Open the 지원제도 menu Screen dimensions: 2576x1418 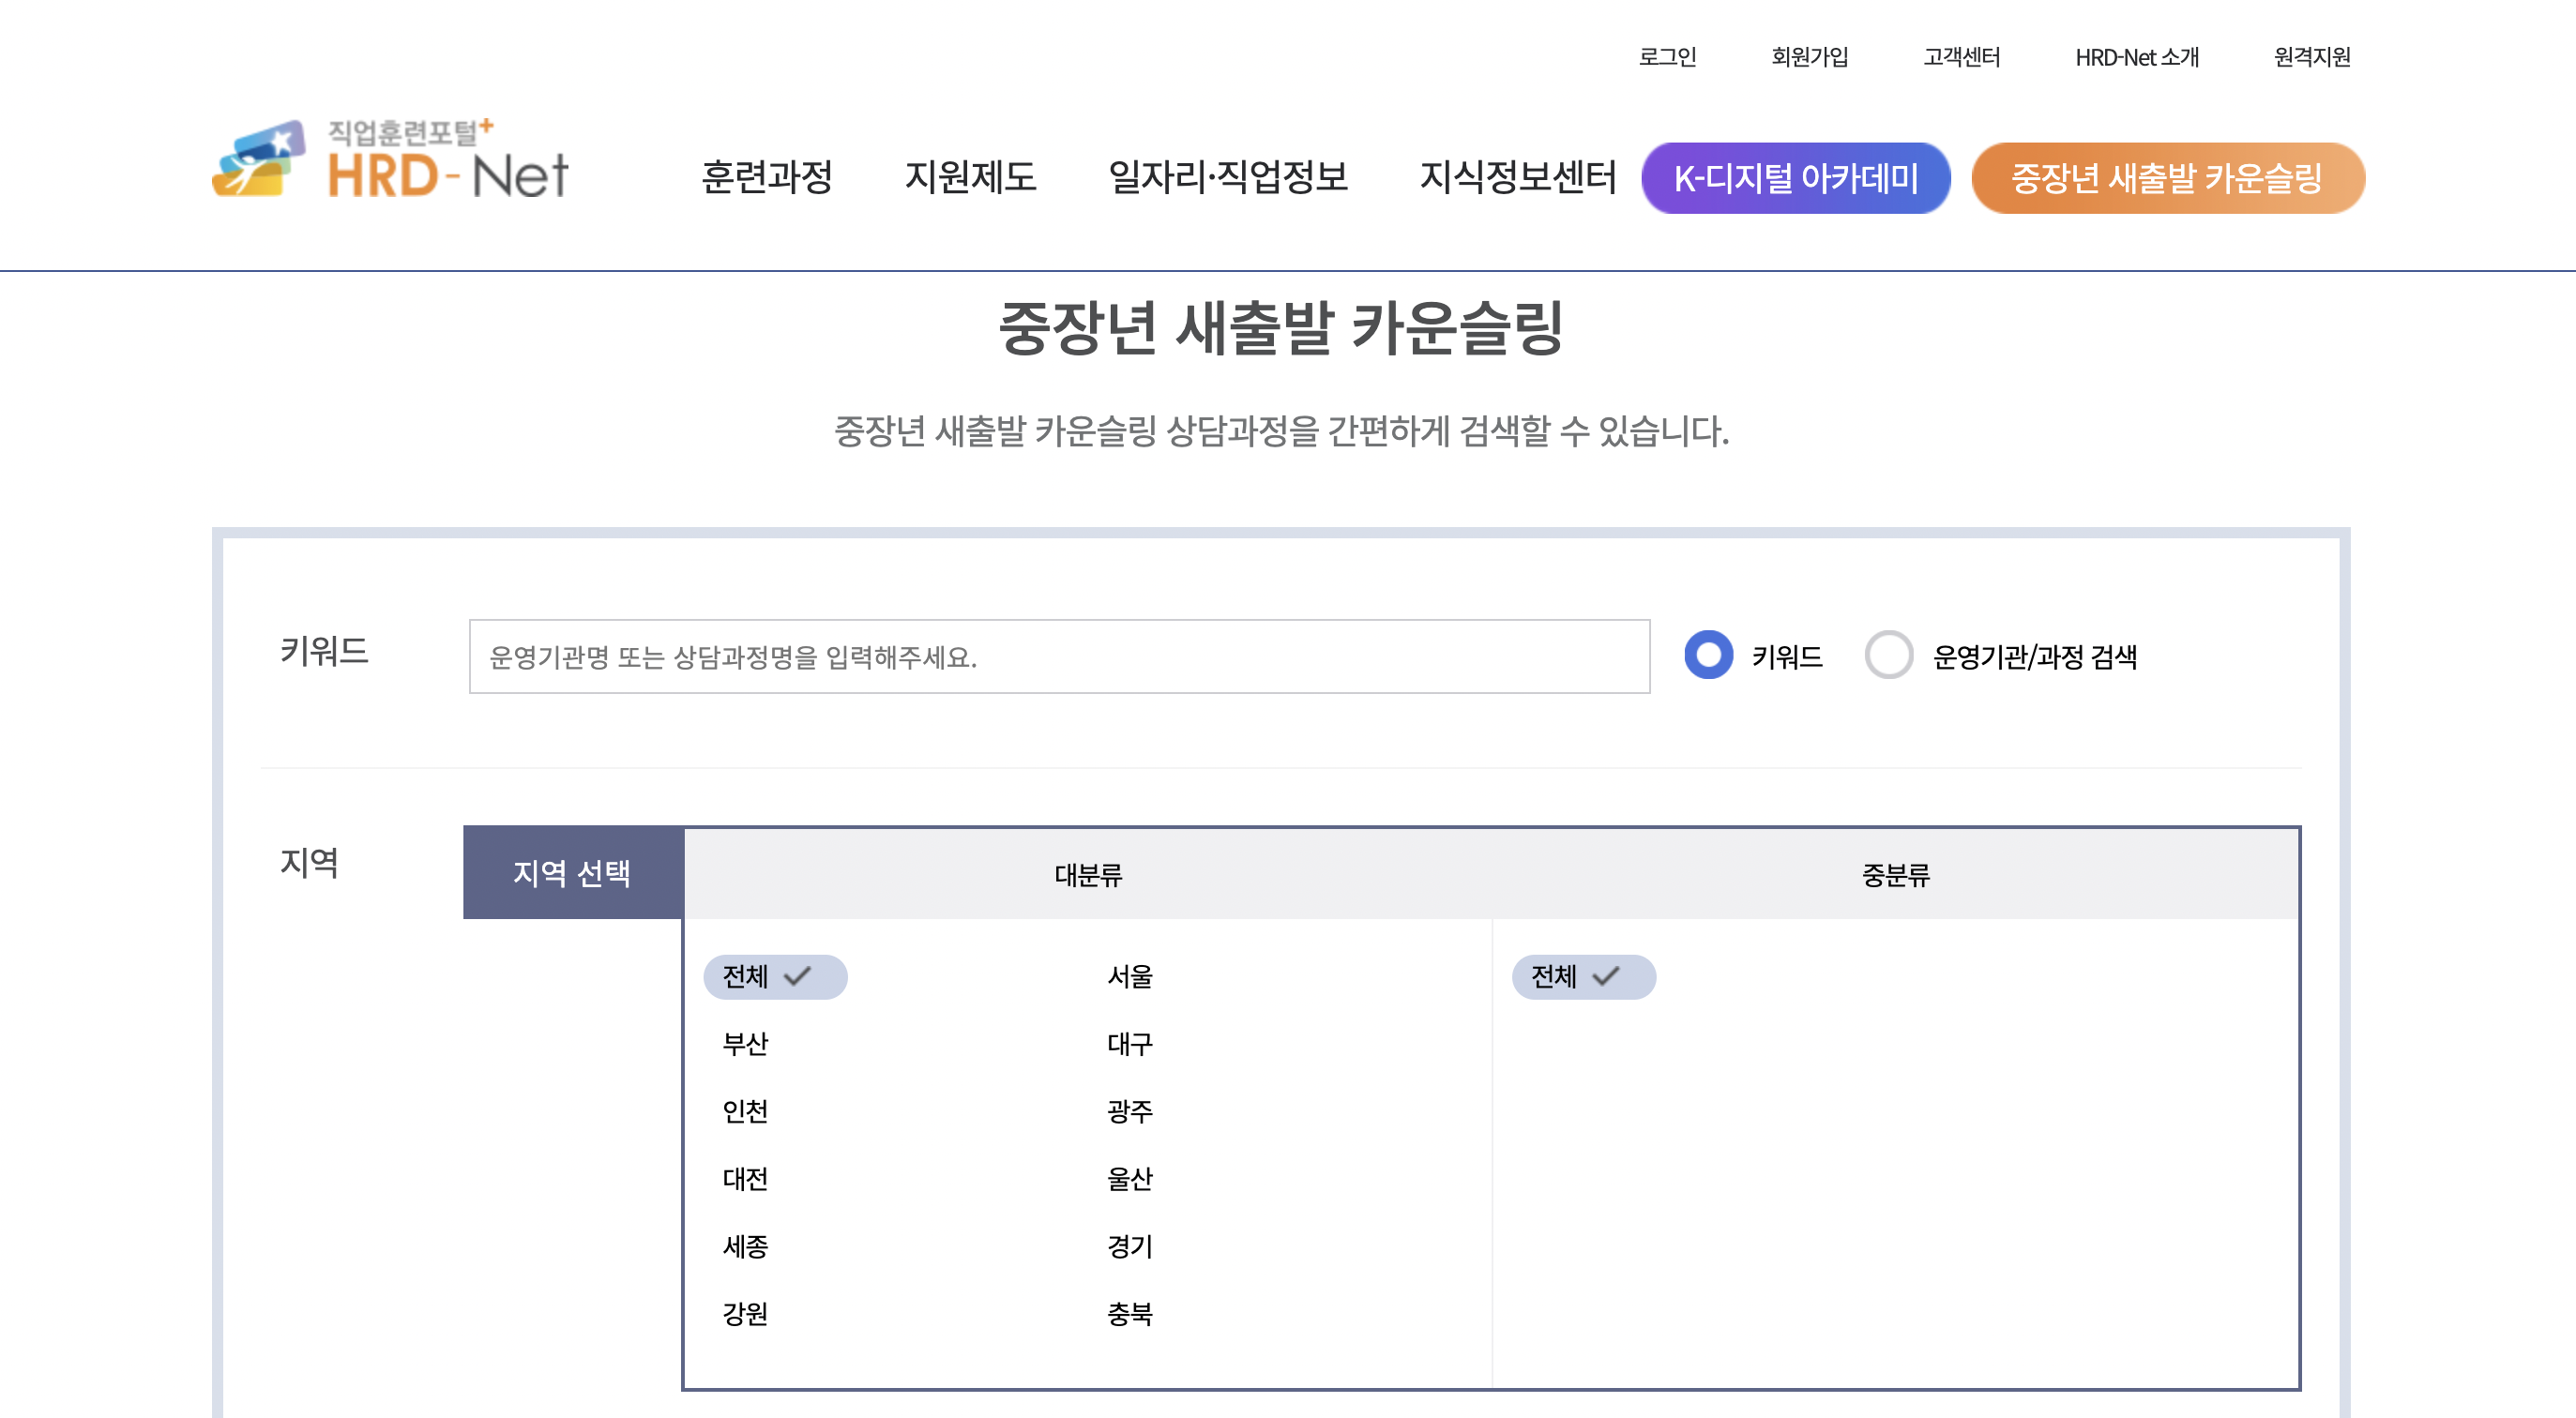pos(969,178)
